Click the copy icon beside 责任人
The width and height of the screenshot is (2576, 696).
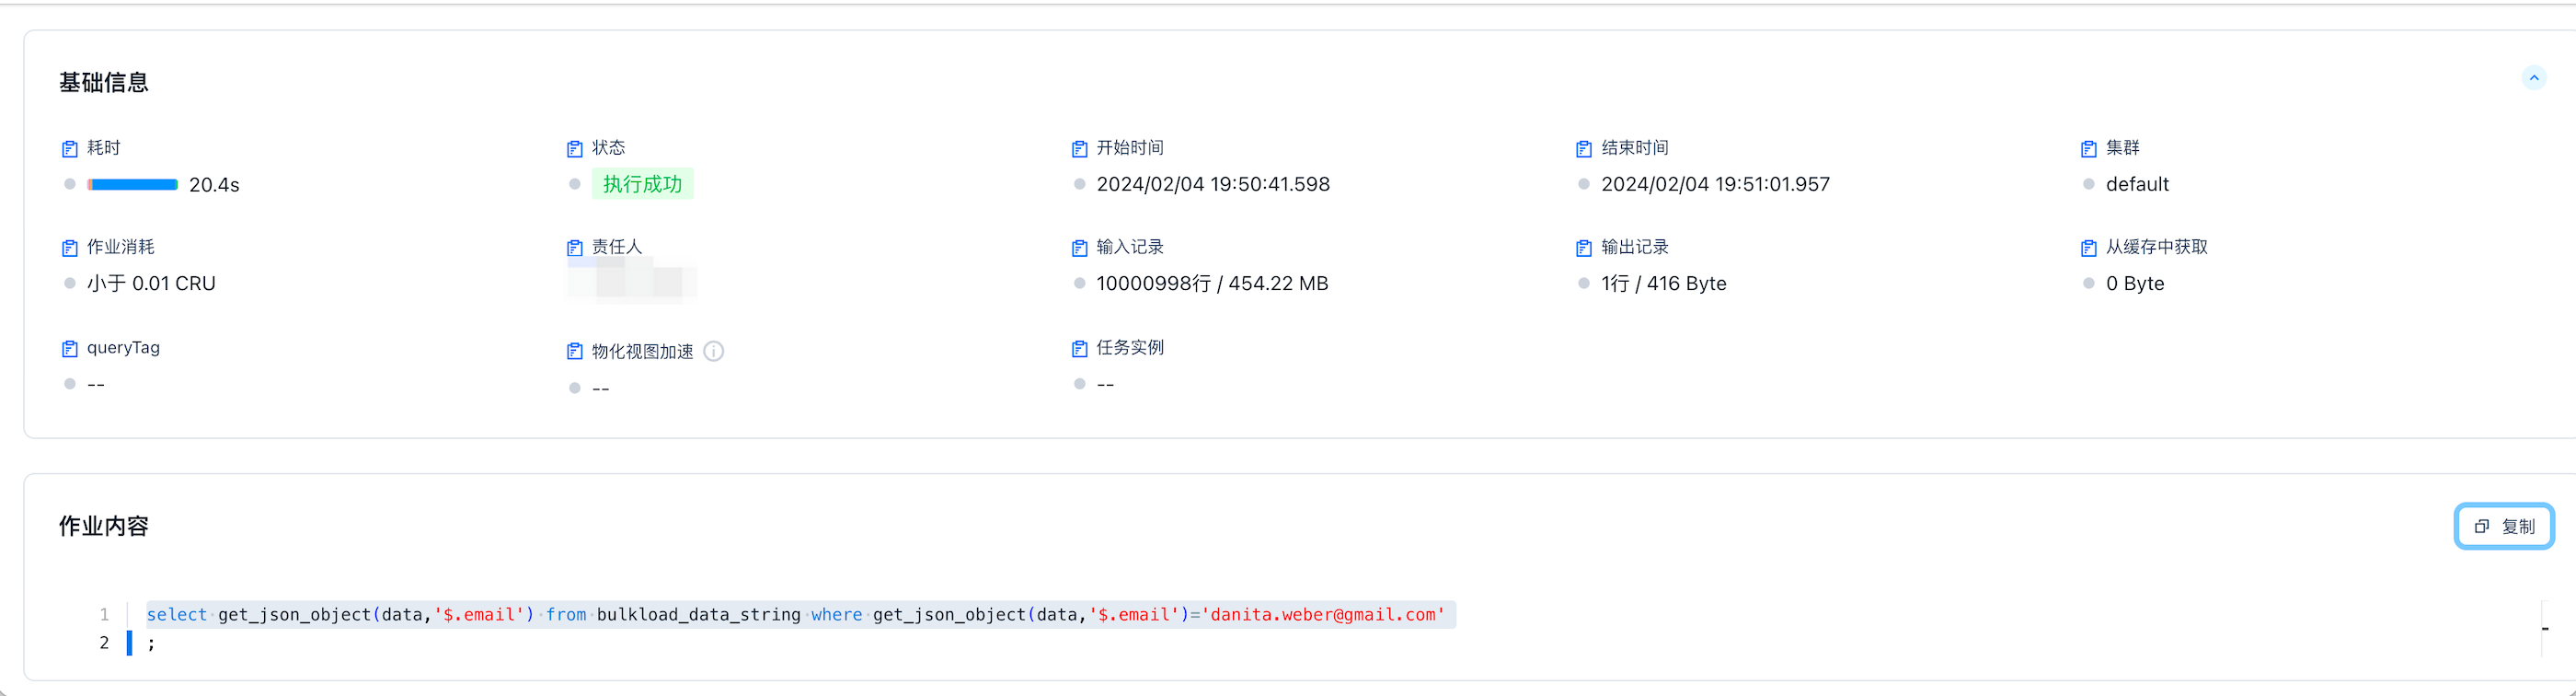pos(574,248)
